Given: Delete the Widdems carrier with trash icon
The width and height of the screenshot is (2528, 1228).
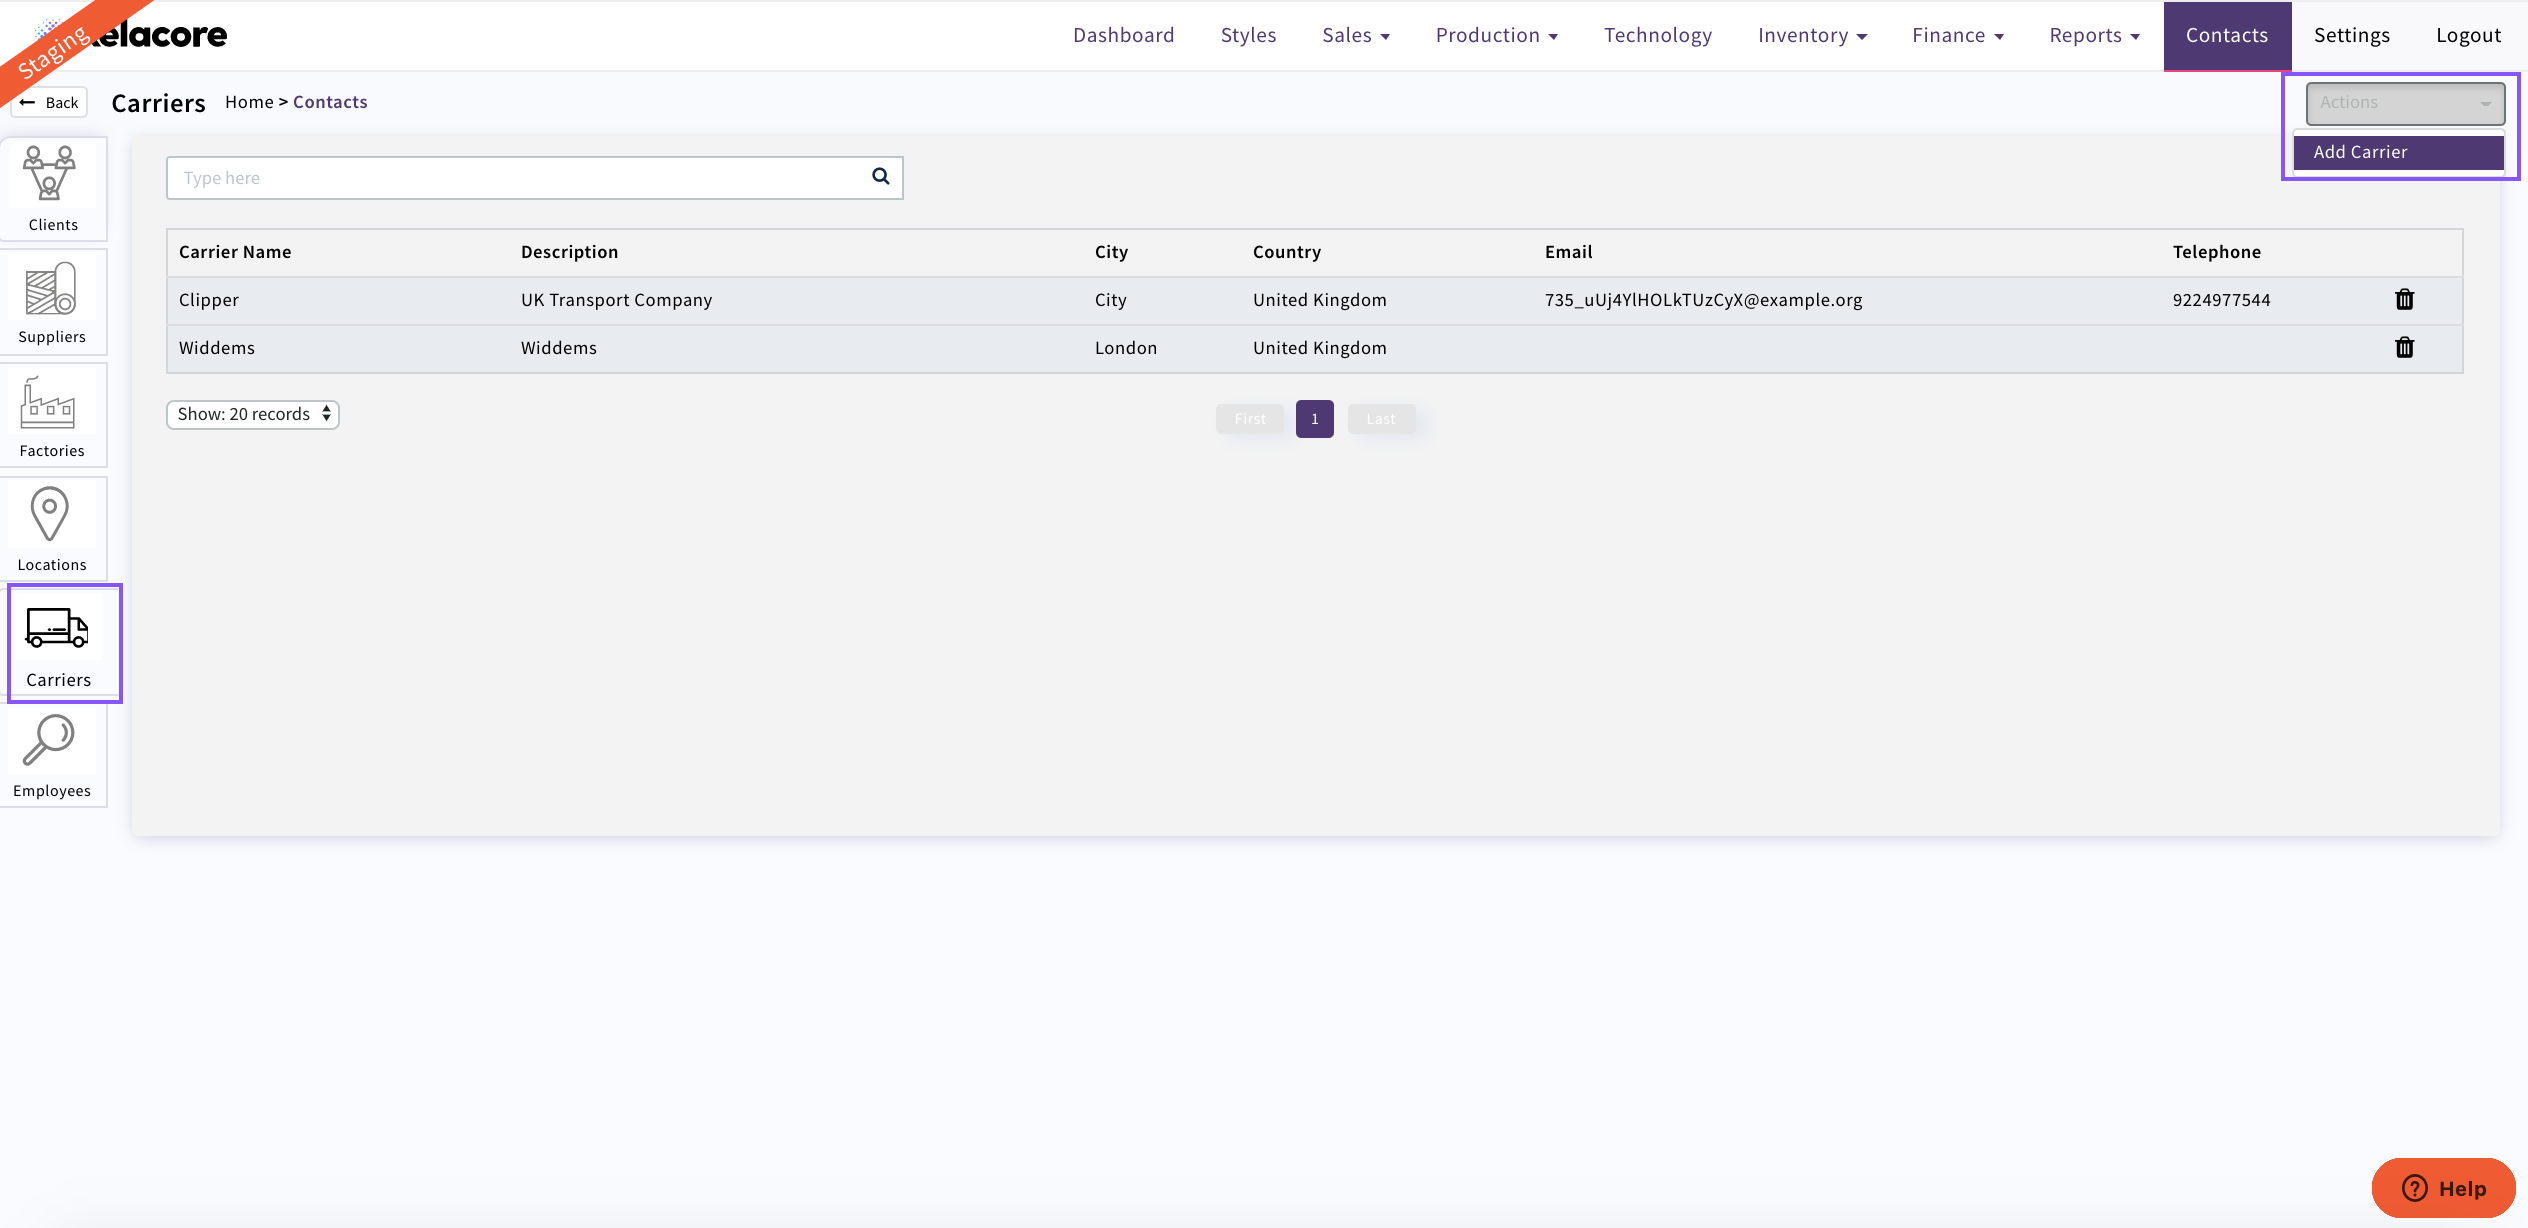Looking at the screenshot, I should [x=2404, y=348].
